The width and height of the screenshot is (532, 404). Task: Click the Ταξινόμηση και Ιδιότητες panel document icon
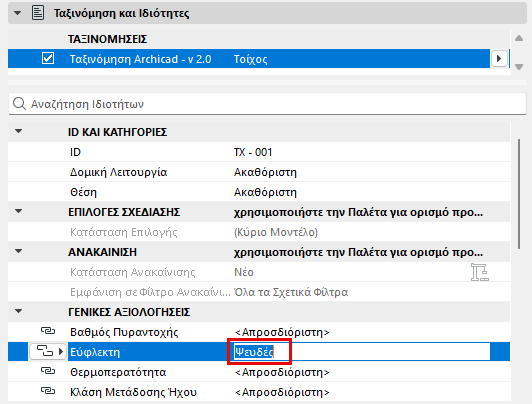[x=38, y=13]
